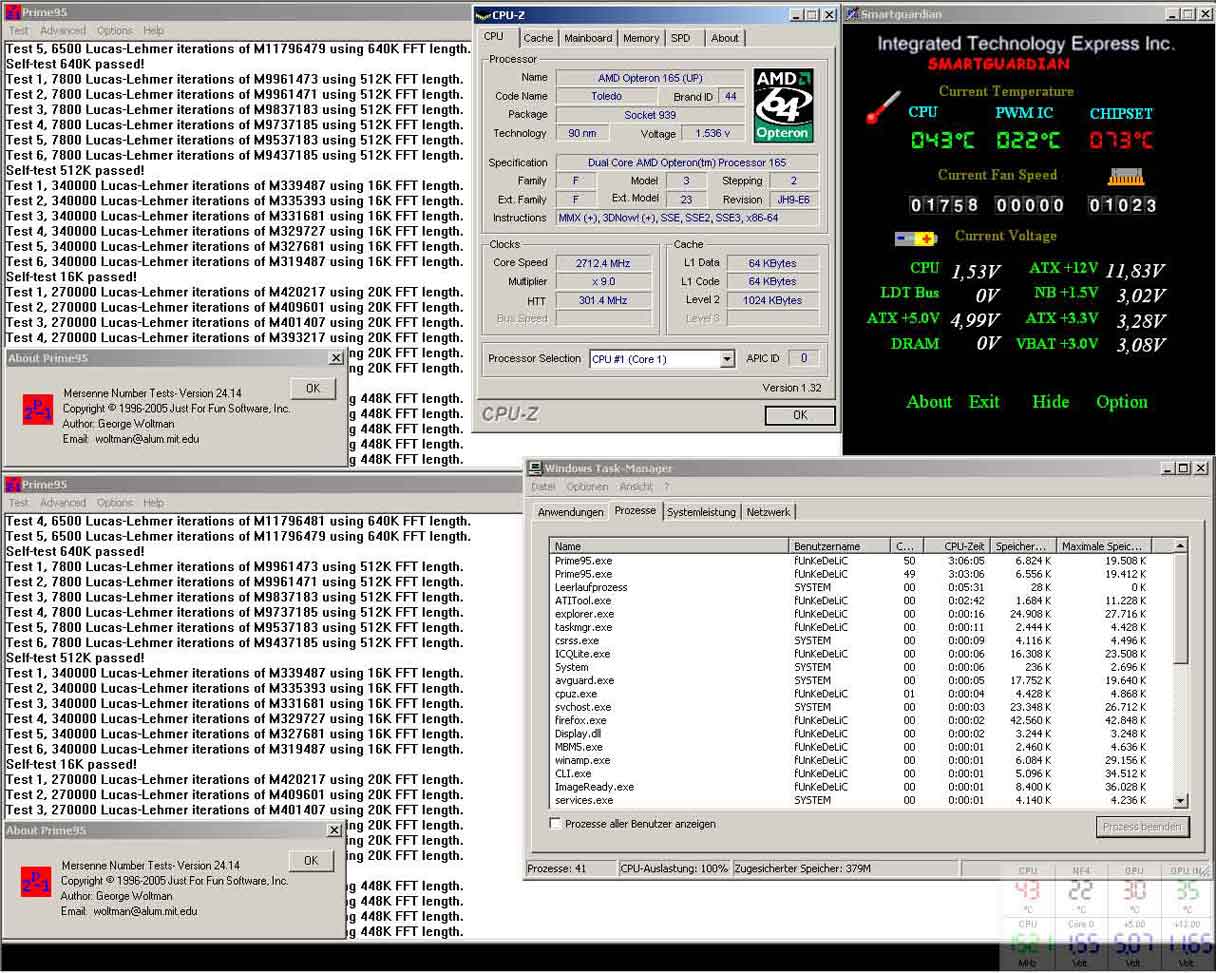Close the upper About Prime95 dialog
Viewport: 1216px width, 973px height.
point(336,358)
